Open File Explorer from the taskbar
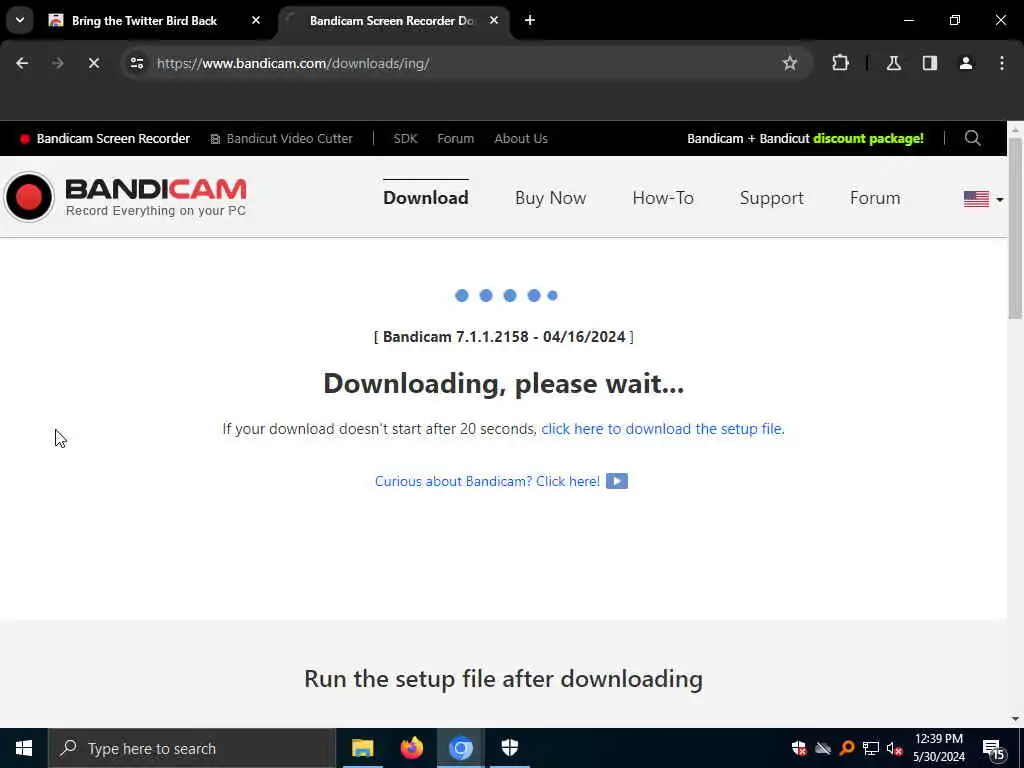 click(x=362, y=748)
